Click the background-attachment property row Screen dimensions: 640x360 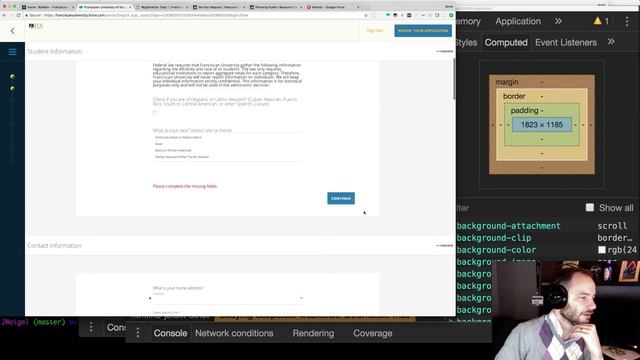click(x=547, y=226)
